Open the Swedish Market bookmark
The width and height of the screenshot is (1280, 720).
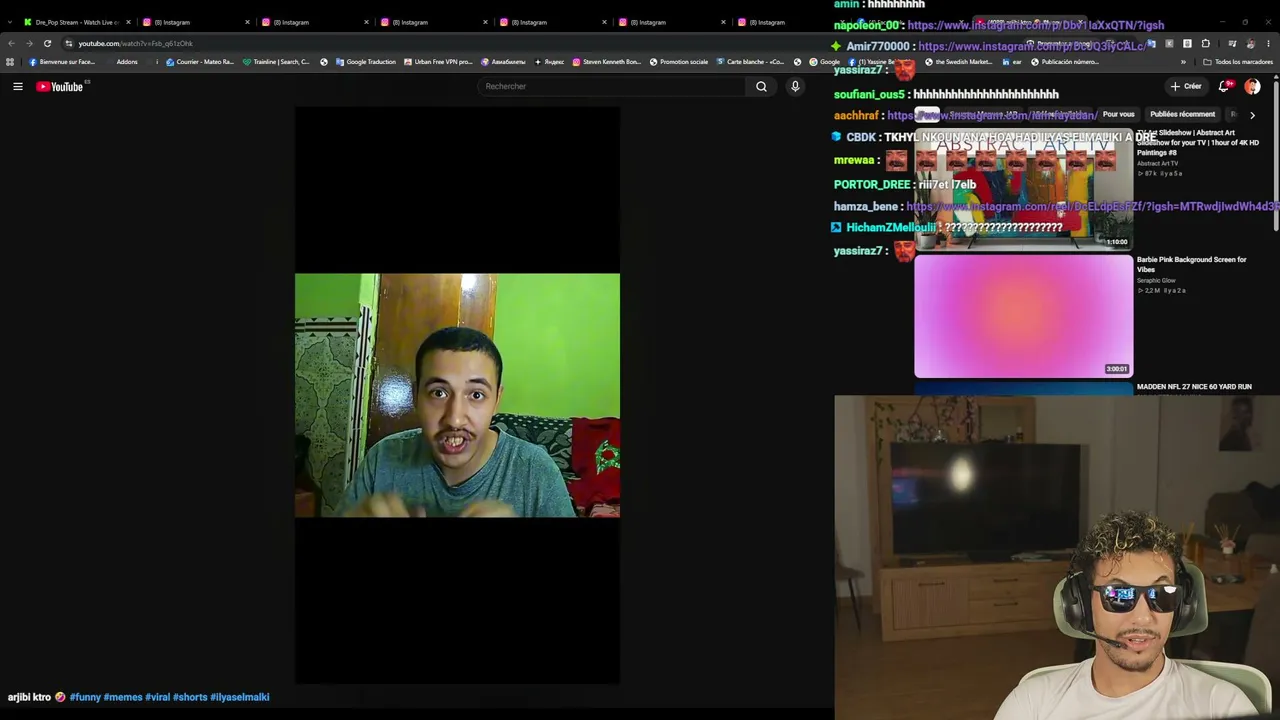tap(958, 62)
